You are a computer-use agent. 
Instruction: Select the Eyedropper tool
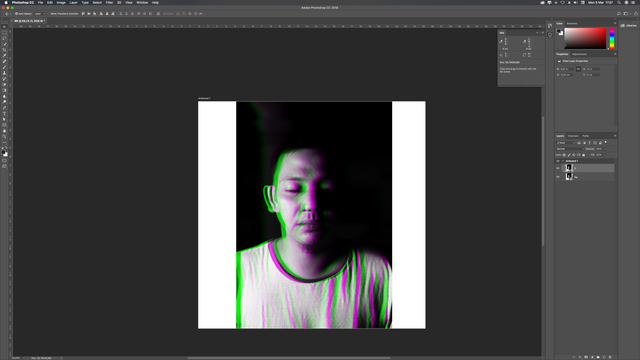[x=4, y=56]
